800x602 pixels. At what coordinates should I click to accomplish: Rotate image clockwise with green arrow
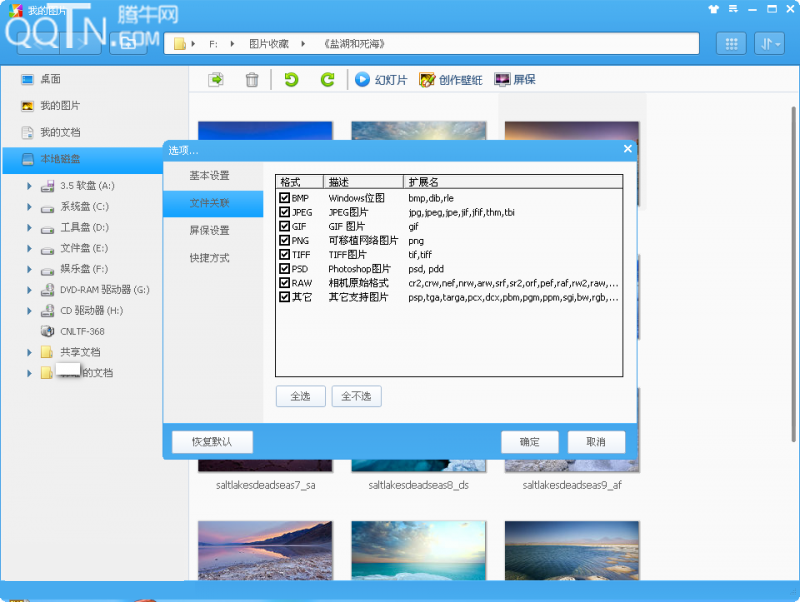(327, 80)
